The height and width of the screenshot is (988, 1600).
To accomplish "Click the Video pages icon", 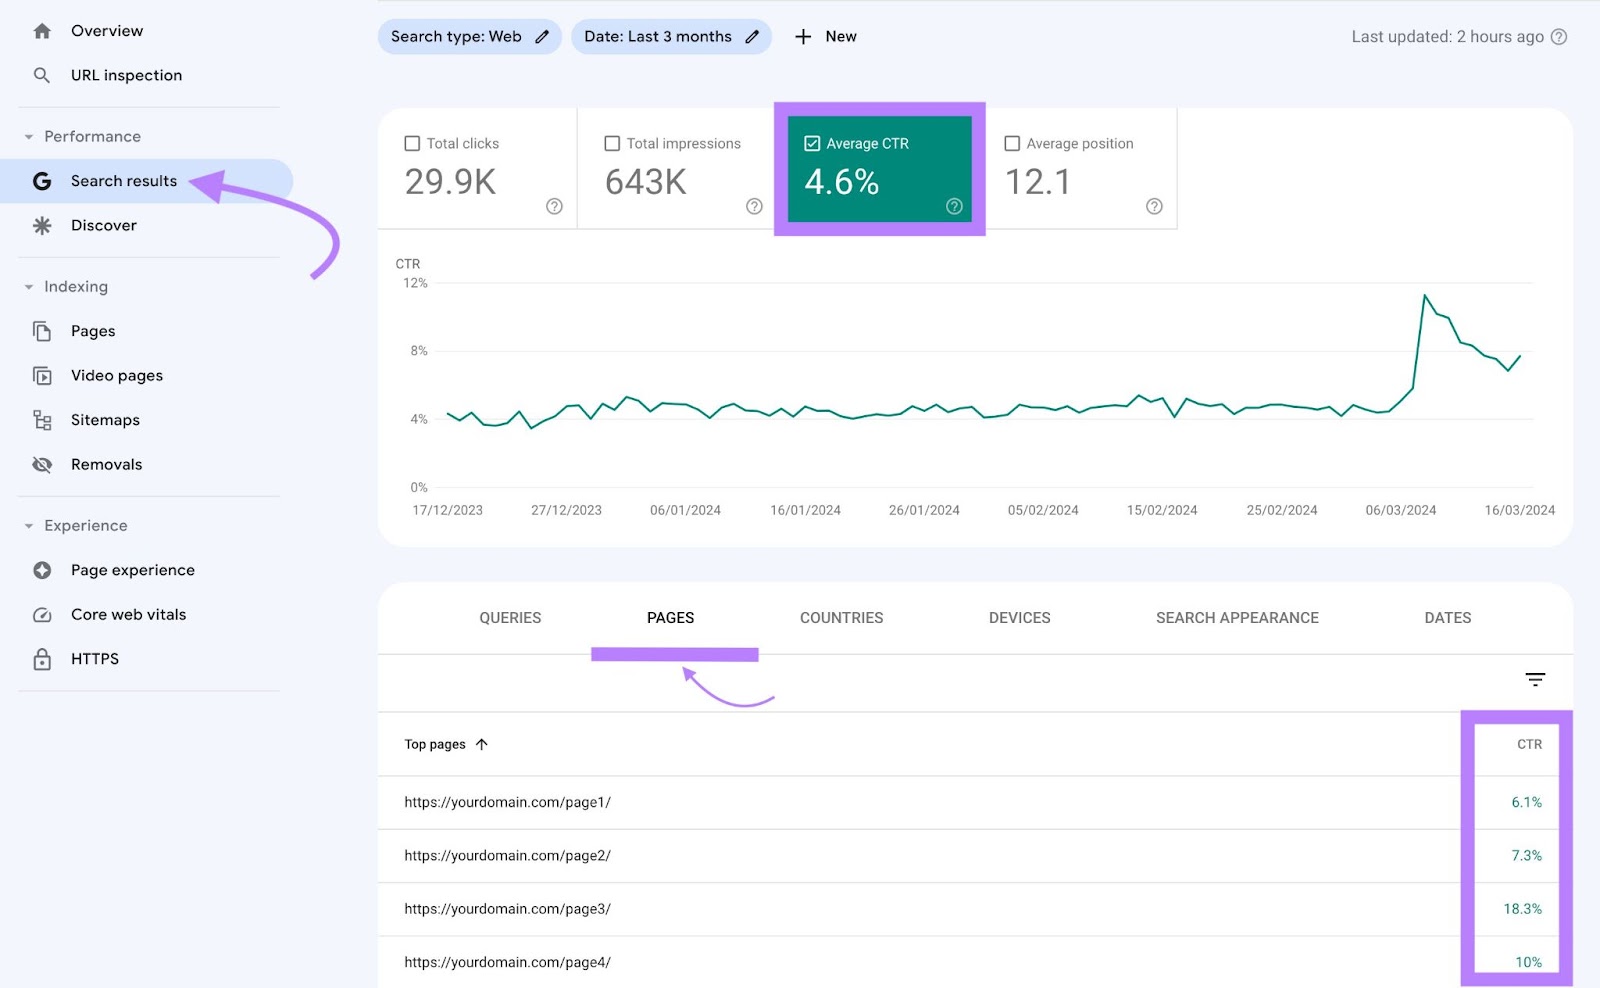I will pos(42,376).
